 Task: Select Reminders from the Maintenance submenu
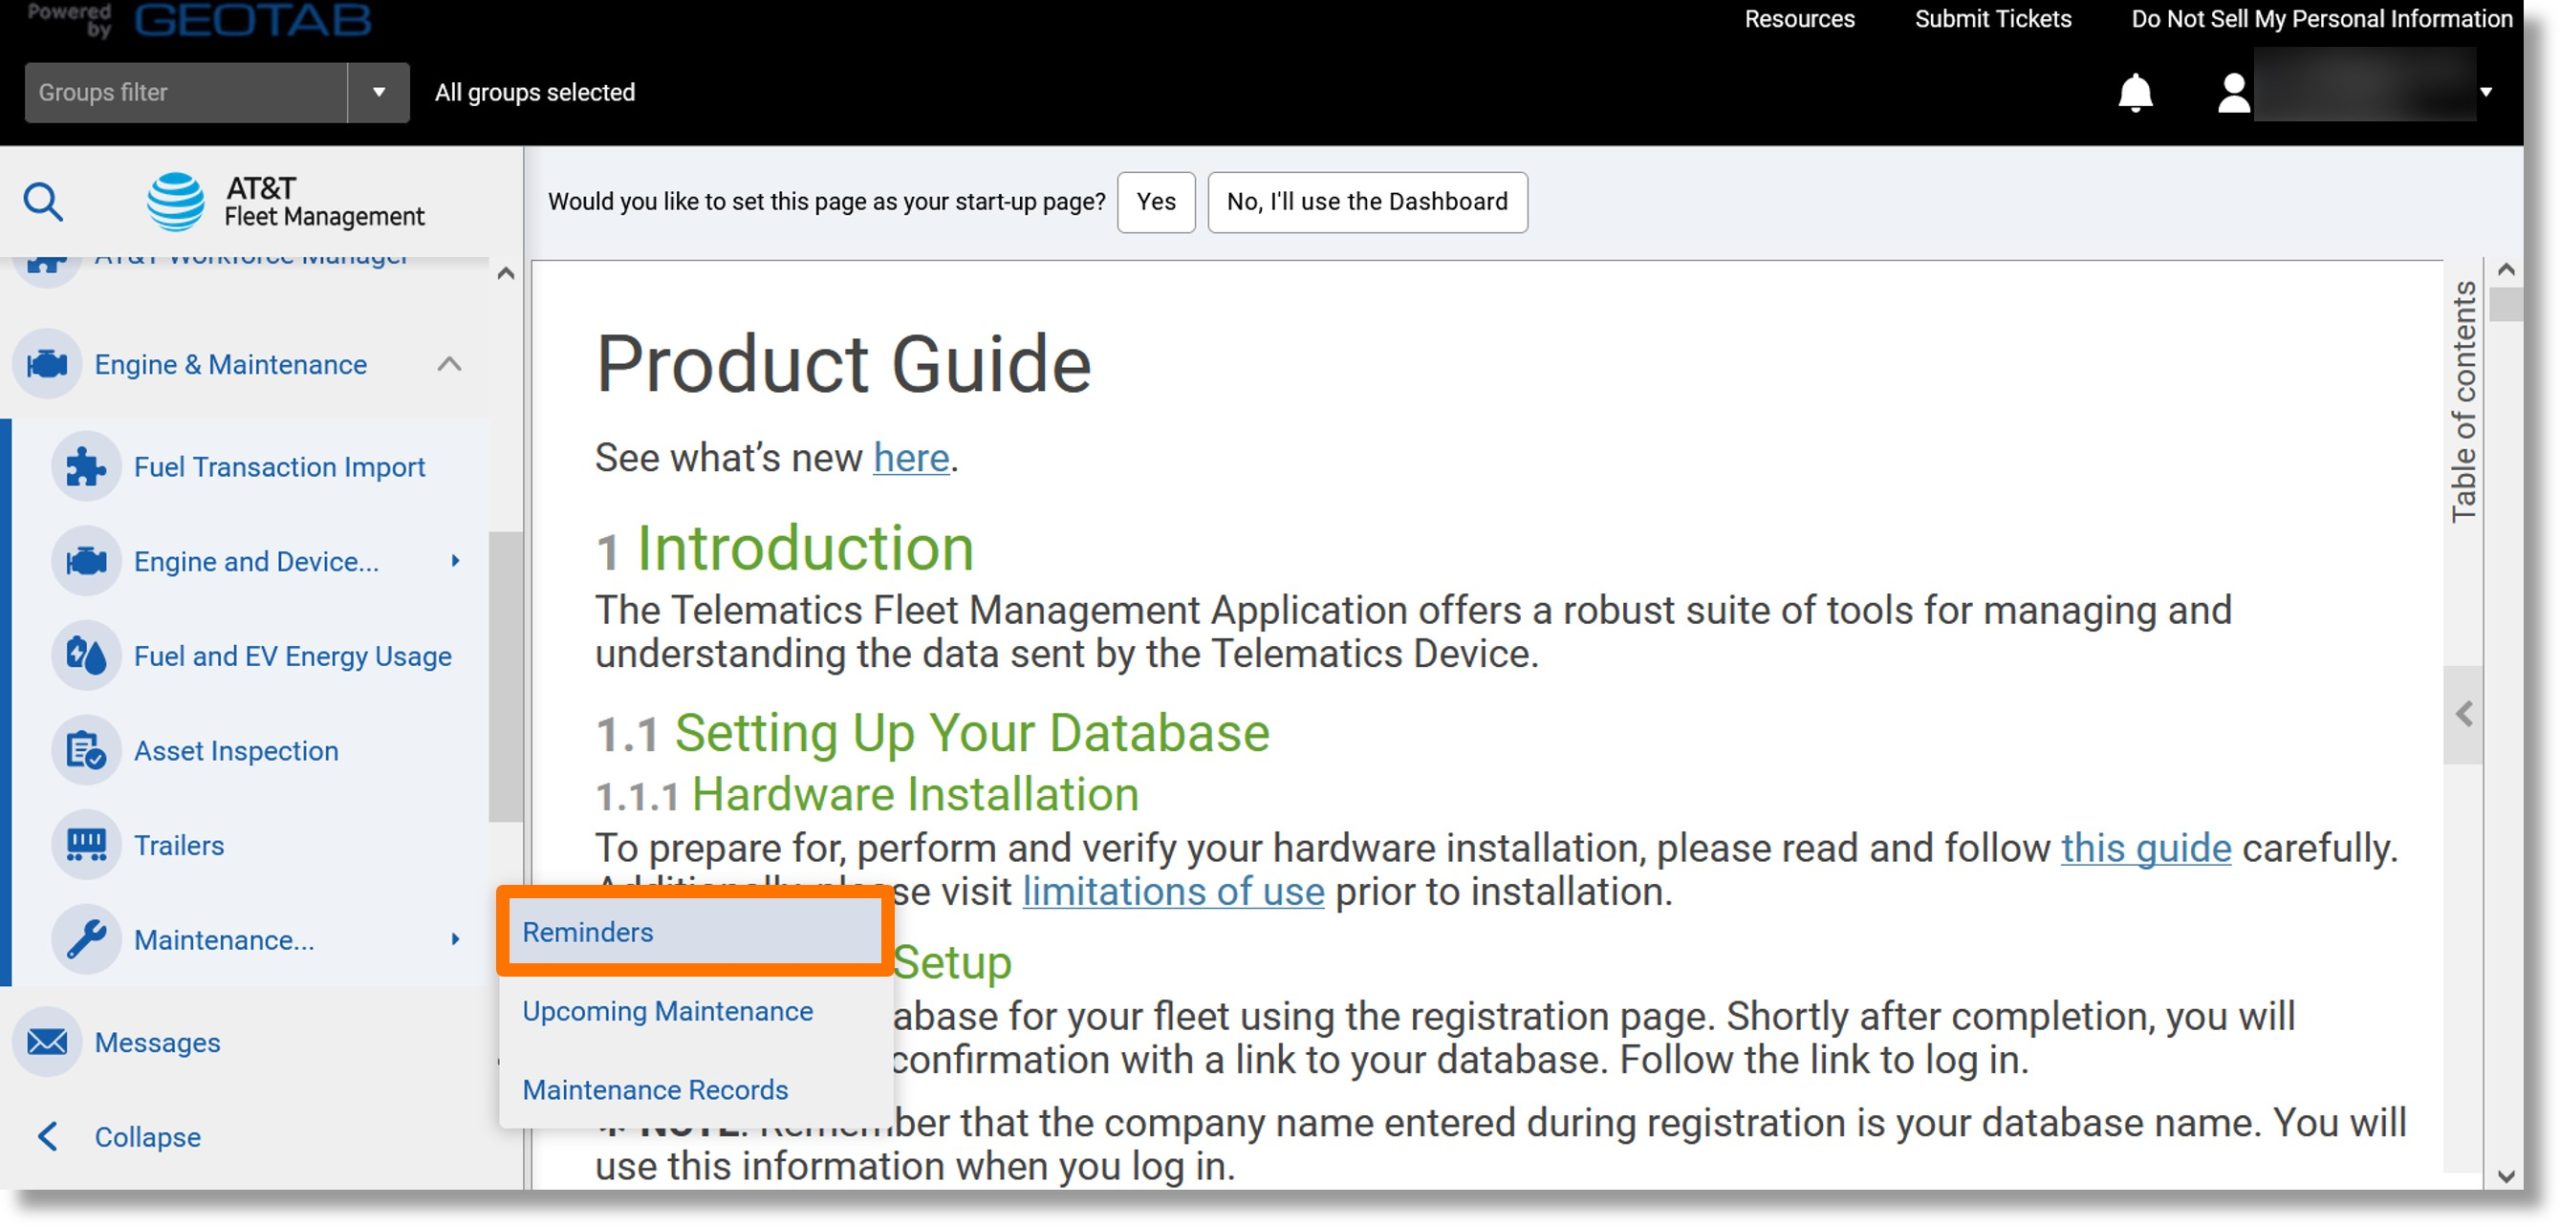click(694, 932)
